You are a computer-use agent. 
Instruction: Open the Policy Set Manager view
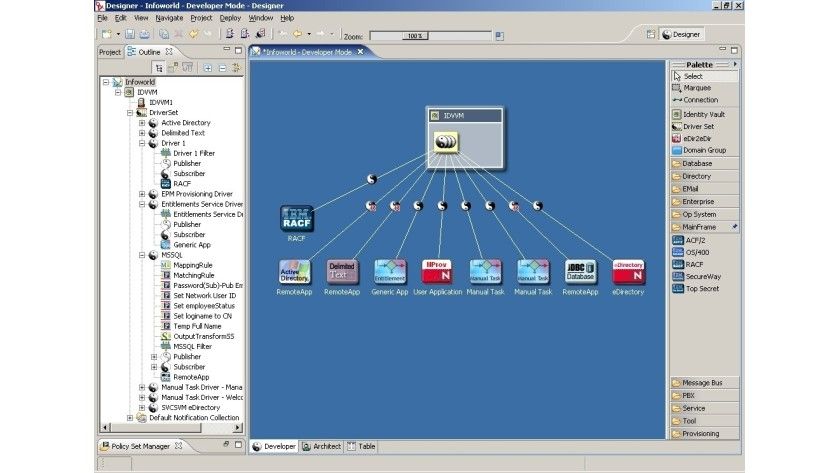tap(140, 446)
